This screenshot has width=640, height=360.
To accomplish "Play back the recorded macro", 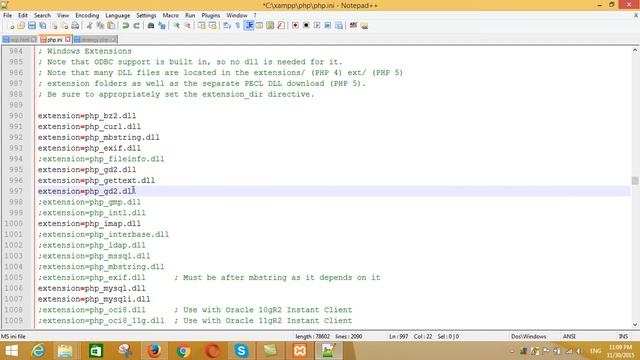I will (x=317, y=26).
